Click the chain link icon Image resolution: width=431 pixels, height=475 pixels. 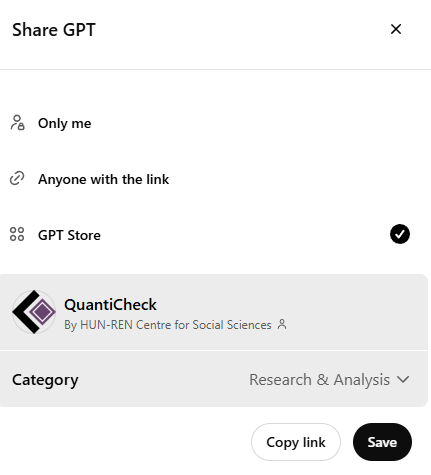[17, 178]
